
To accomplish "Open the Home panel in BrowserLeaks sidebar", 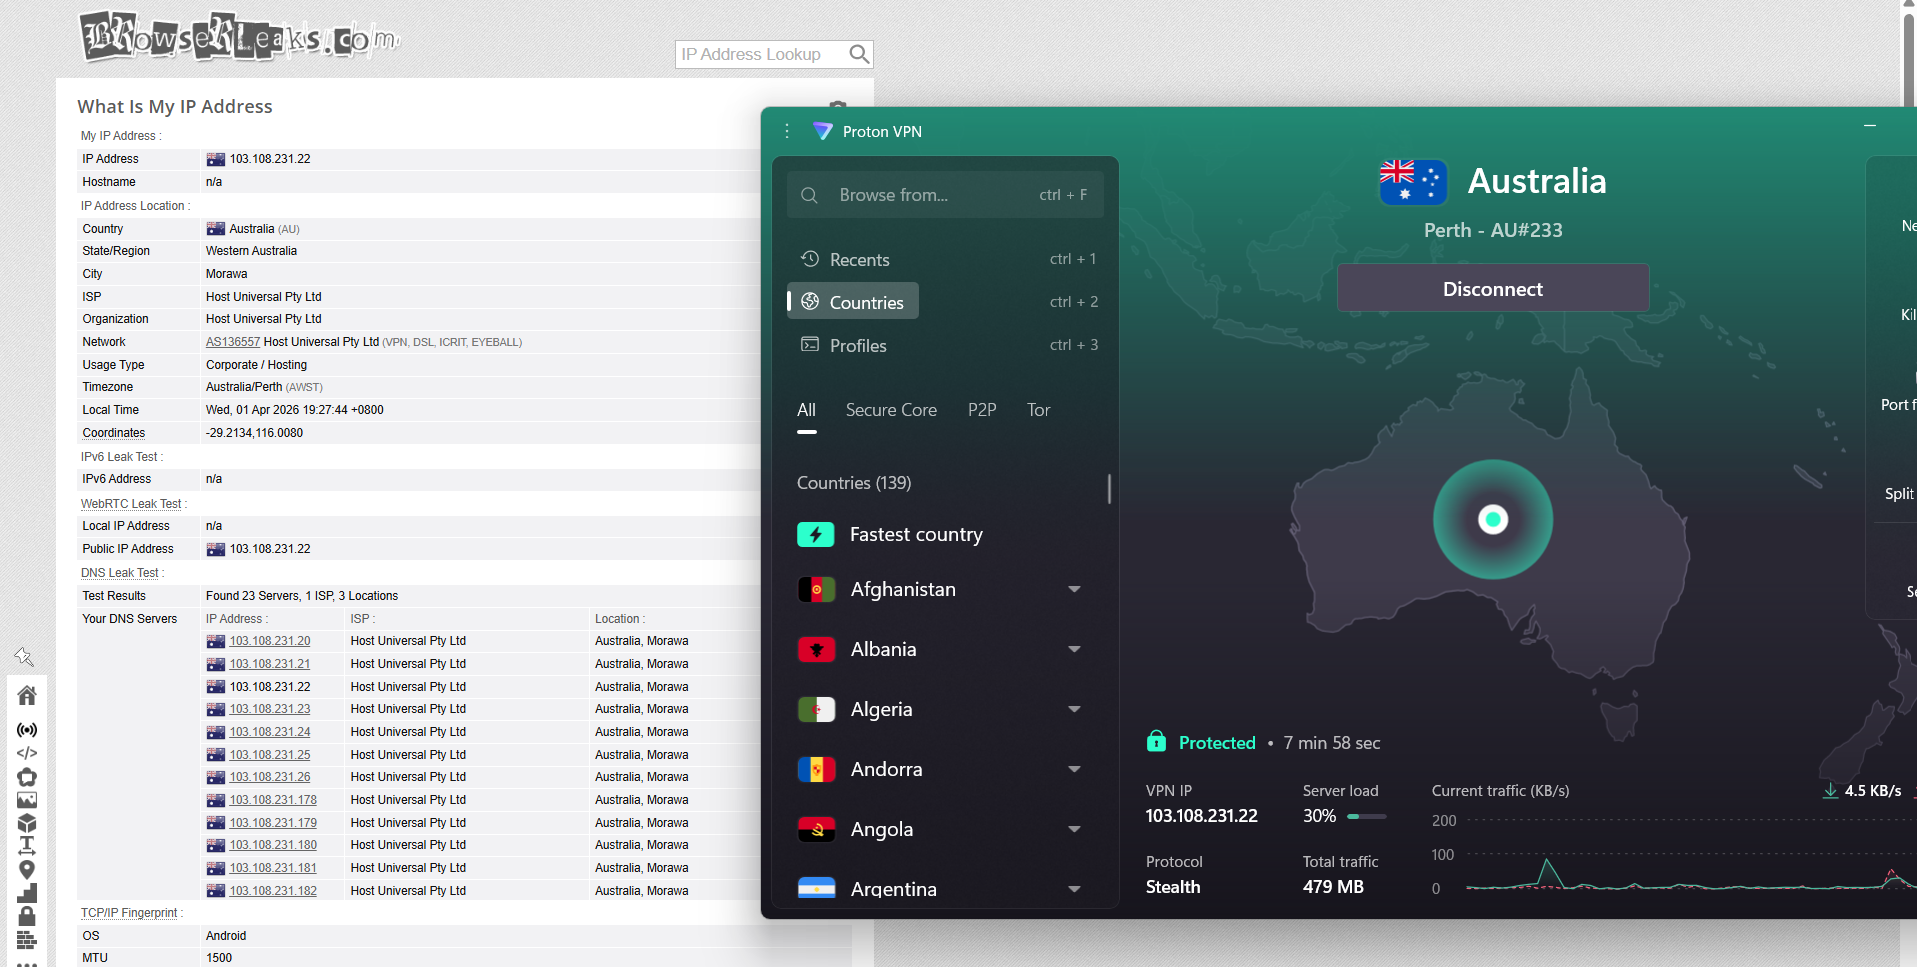I will coord(27,695).
